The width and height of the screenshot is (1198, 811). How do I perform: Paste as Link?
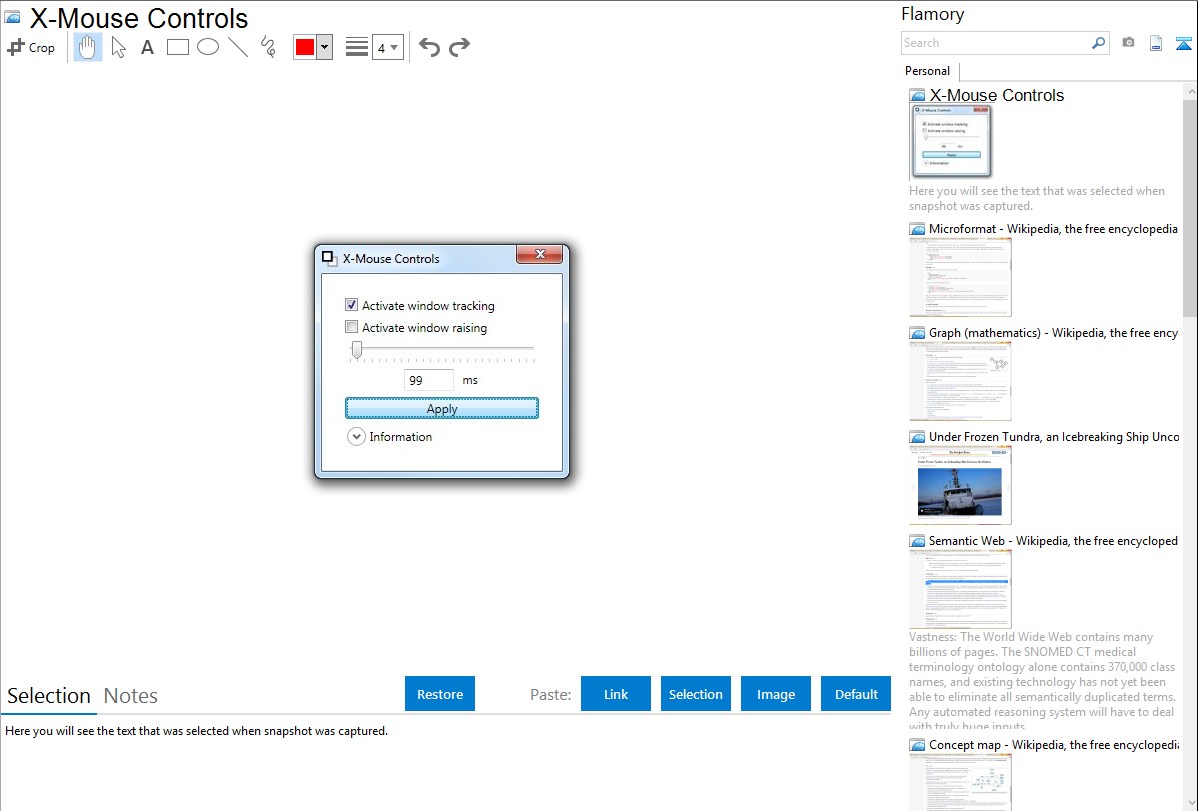[616, 694]
